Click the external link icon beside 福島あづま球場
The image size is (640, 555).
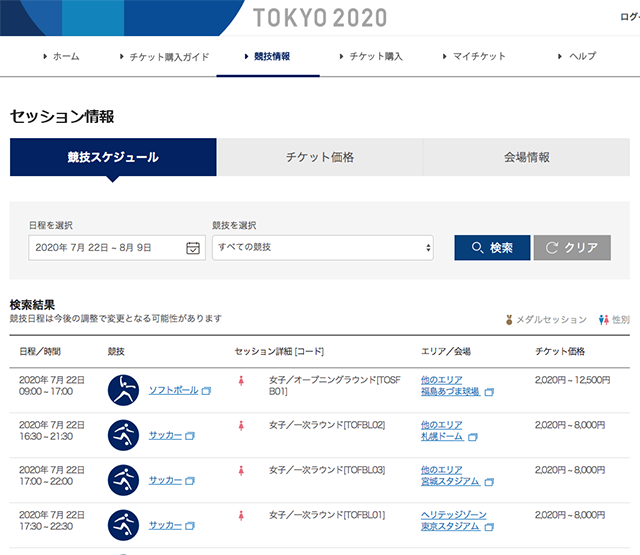point(489,392)
